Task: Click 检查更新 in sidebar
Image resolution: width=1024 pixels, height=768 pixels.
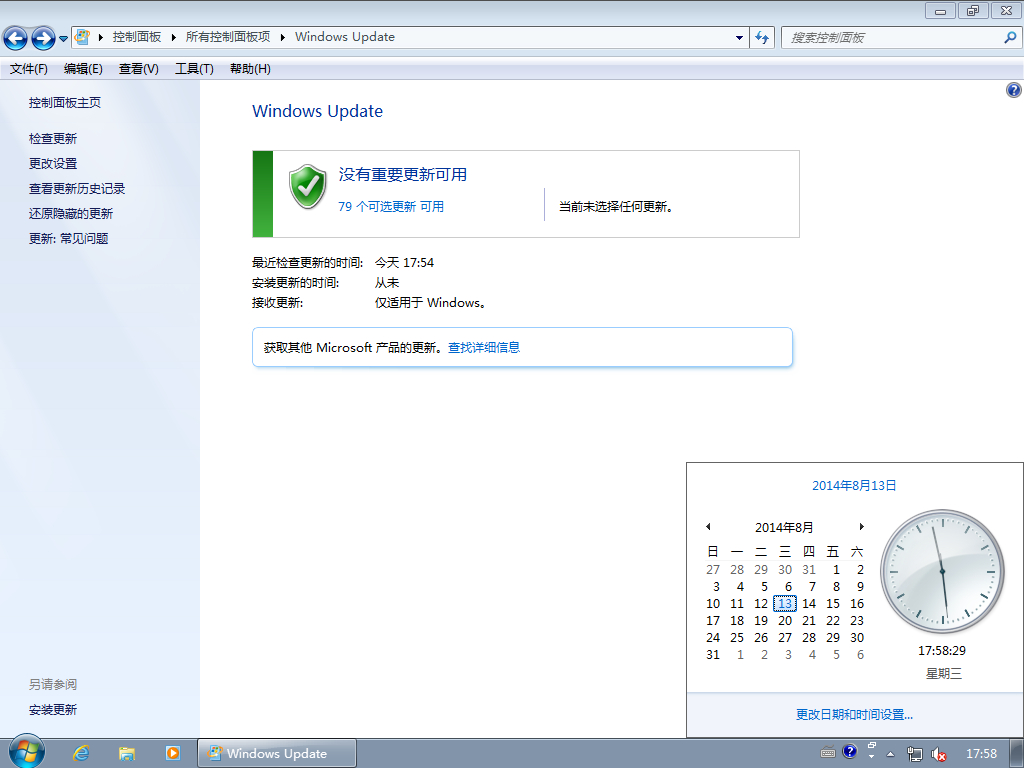Action: pyautogui.click(x=53, y=138)
